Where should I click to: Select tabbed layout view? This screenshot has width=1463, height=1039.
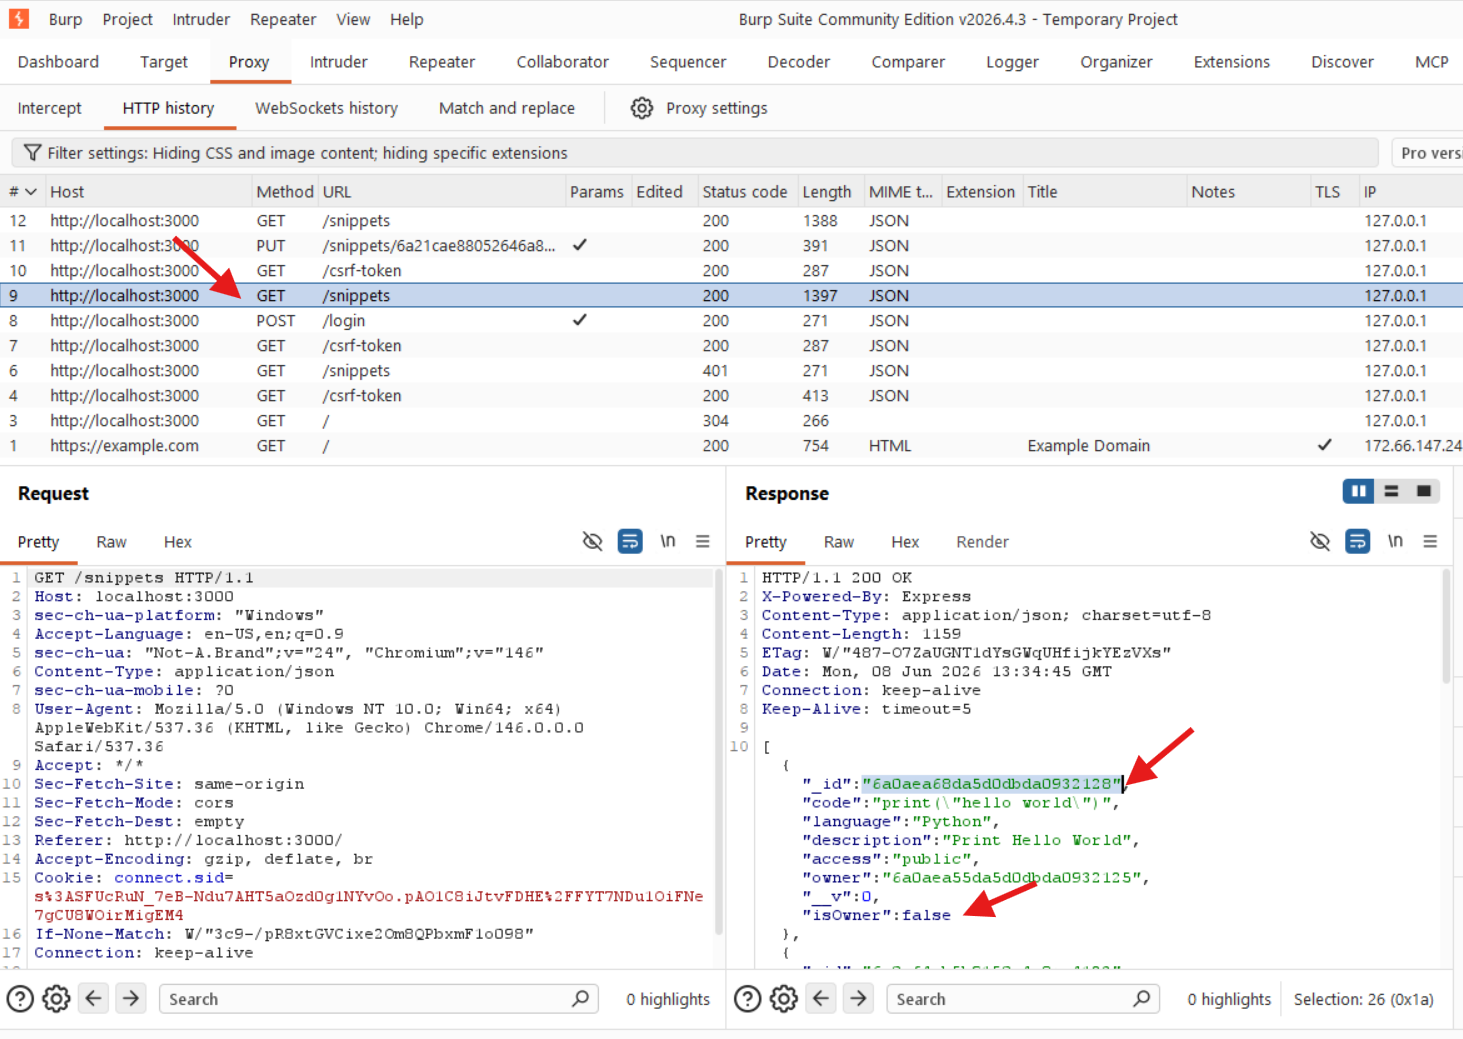click(x=1424, y=491)
